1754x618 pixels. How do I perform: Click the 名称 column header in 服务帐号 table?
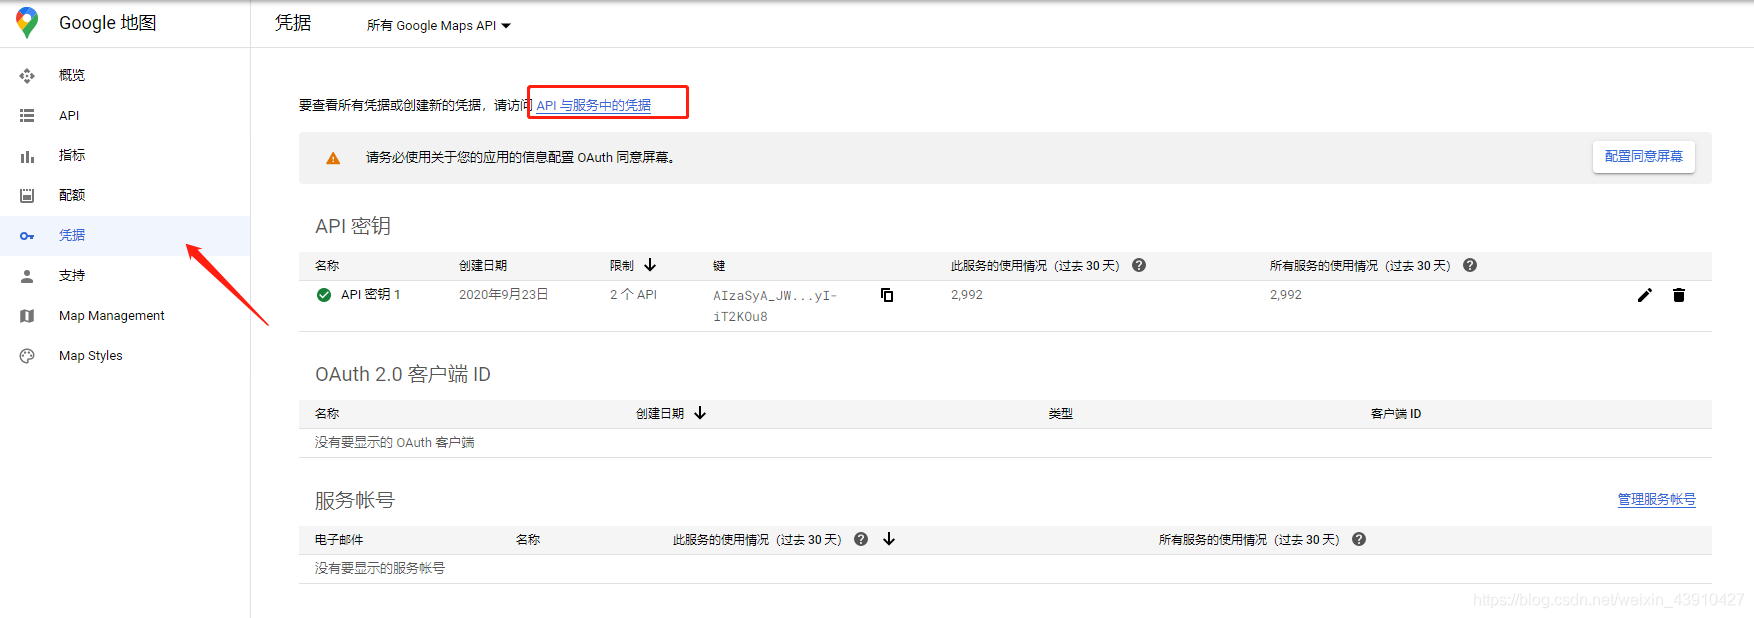click(x=528, y=539)
